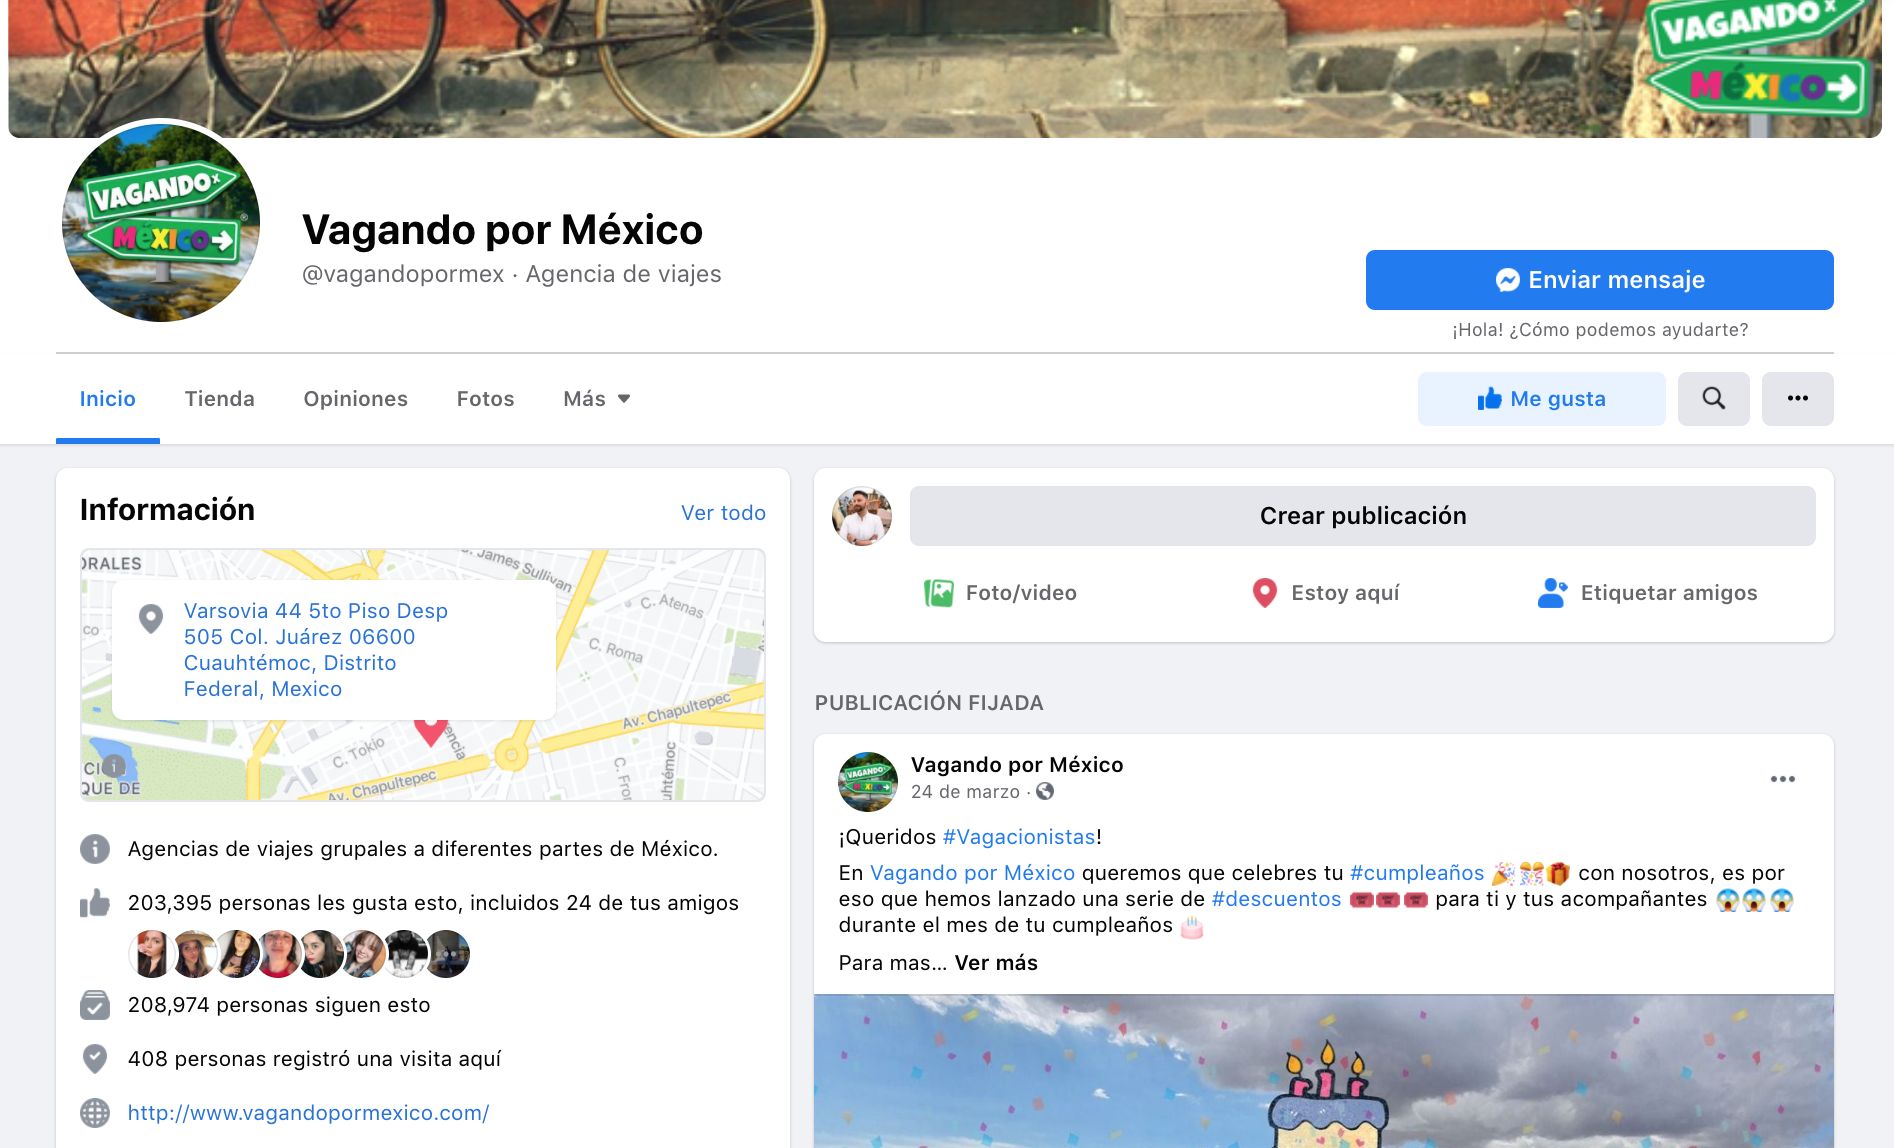Click the red map location marker
The height and width of the screenshot is (1148, 1894).
(x=431, y=730)
